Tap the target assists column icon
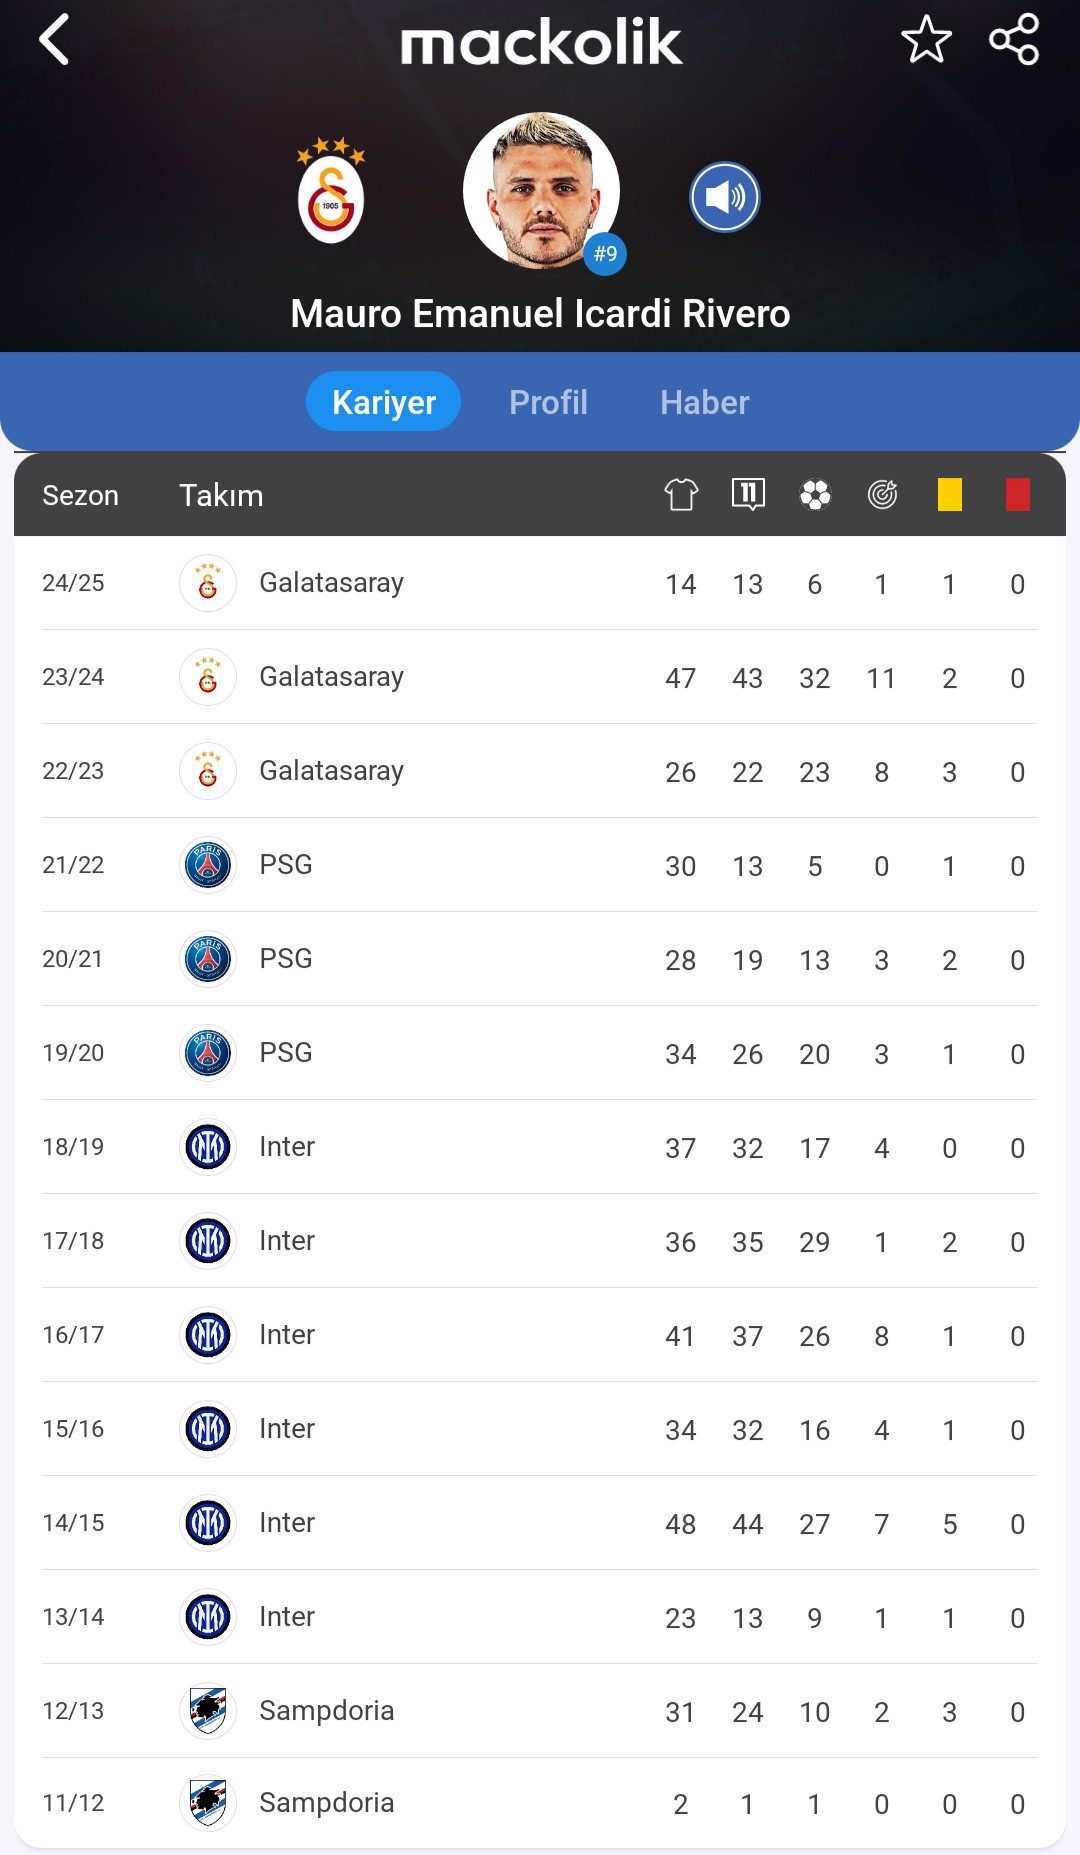This screenshot has height=1855, width=1080. 882,494
